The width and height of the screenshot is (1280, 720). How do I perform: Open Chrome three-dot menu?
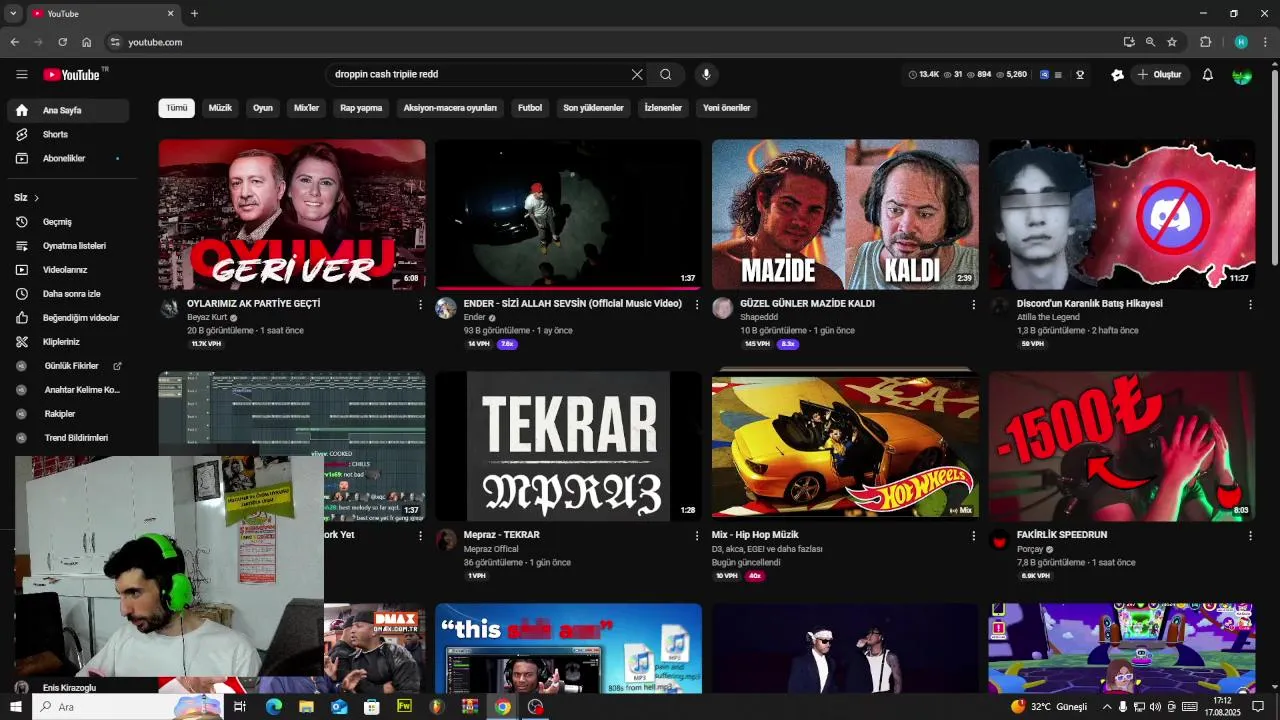click(1266, 42)
